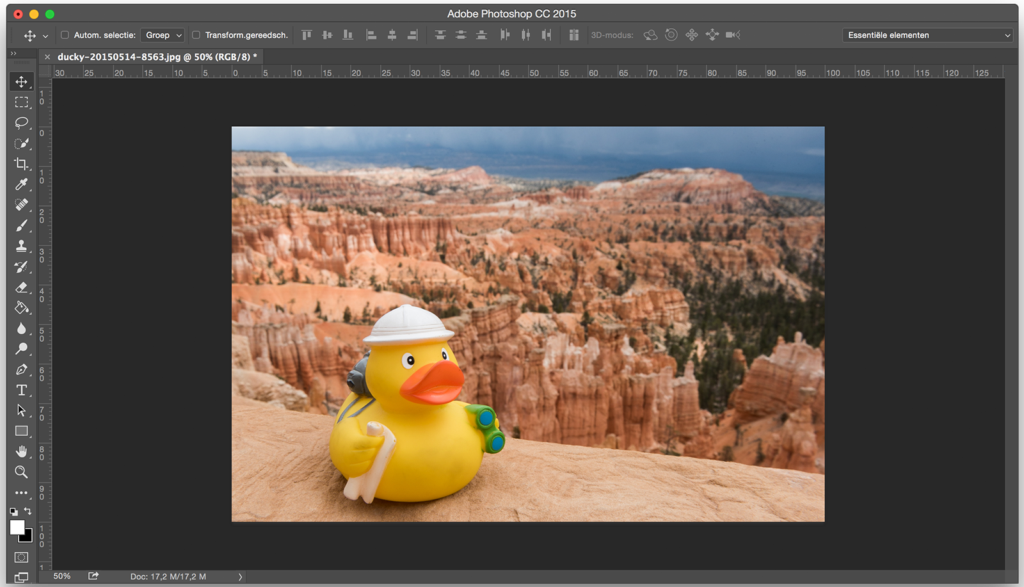The height and width of the screenshot is (587, 1024).
Task: Select the Crop tool
Action: (21, 164)
